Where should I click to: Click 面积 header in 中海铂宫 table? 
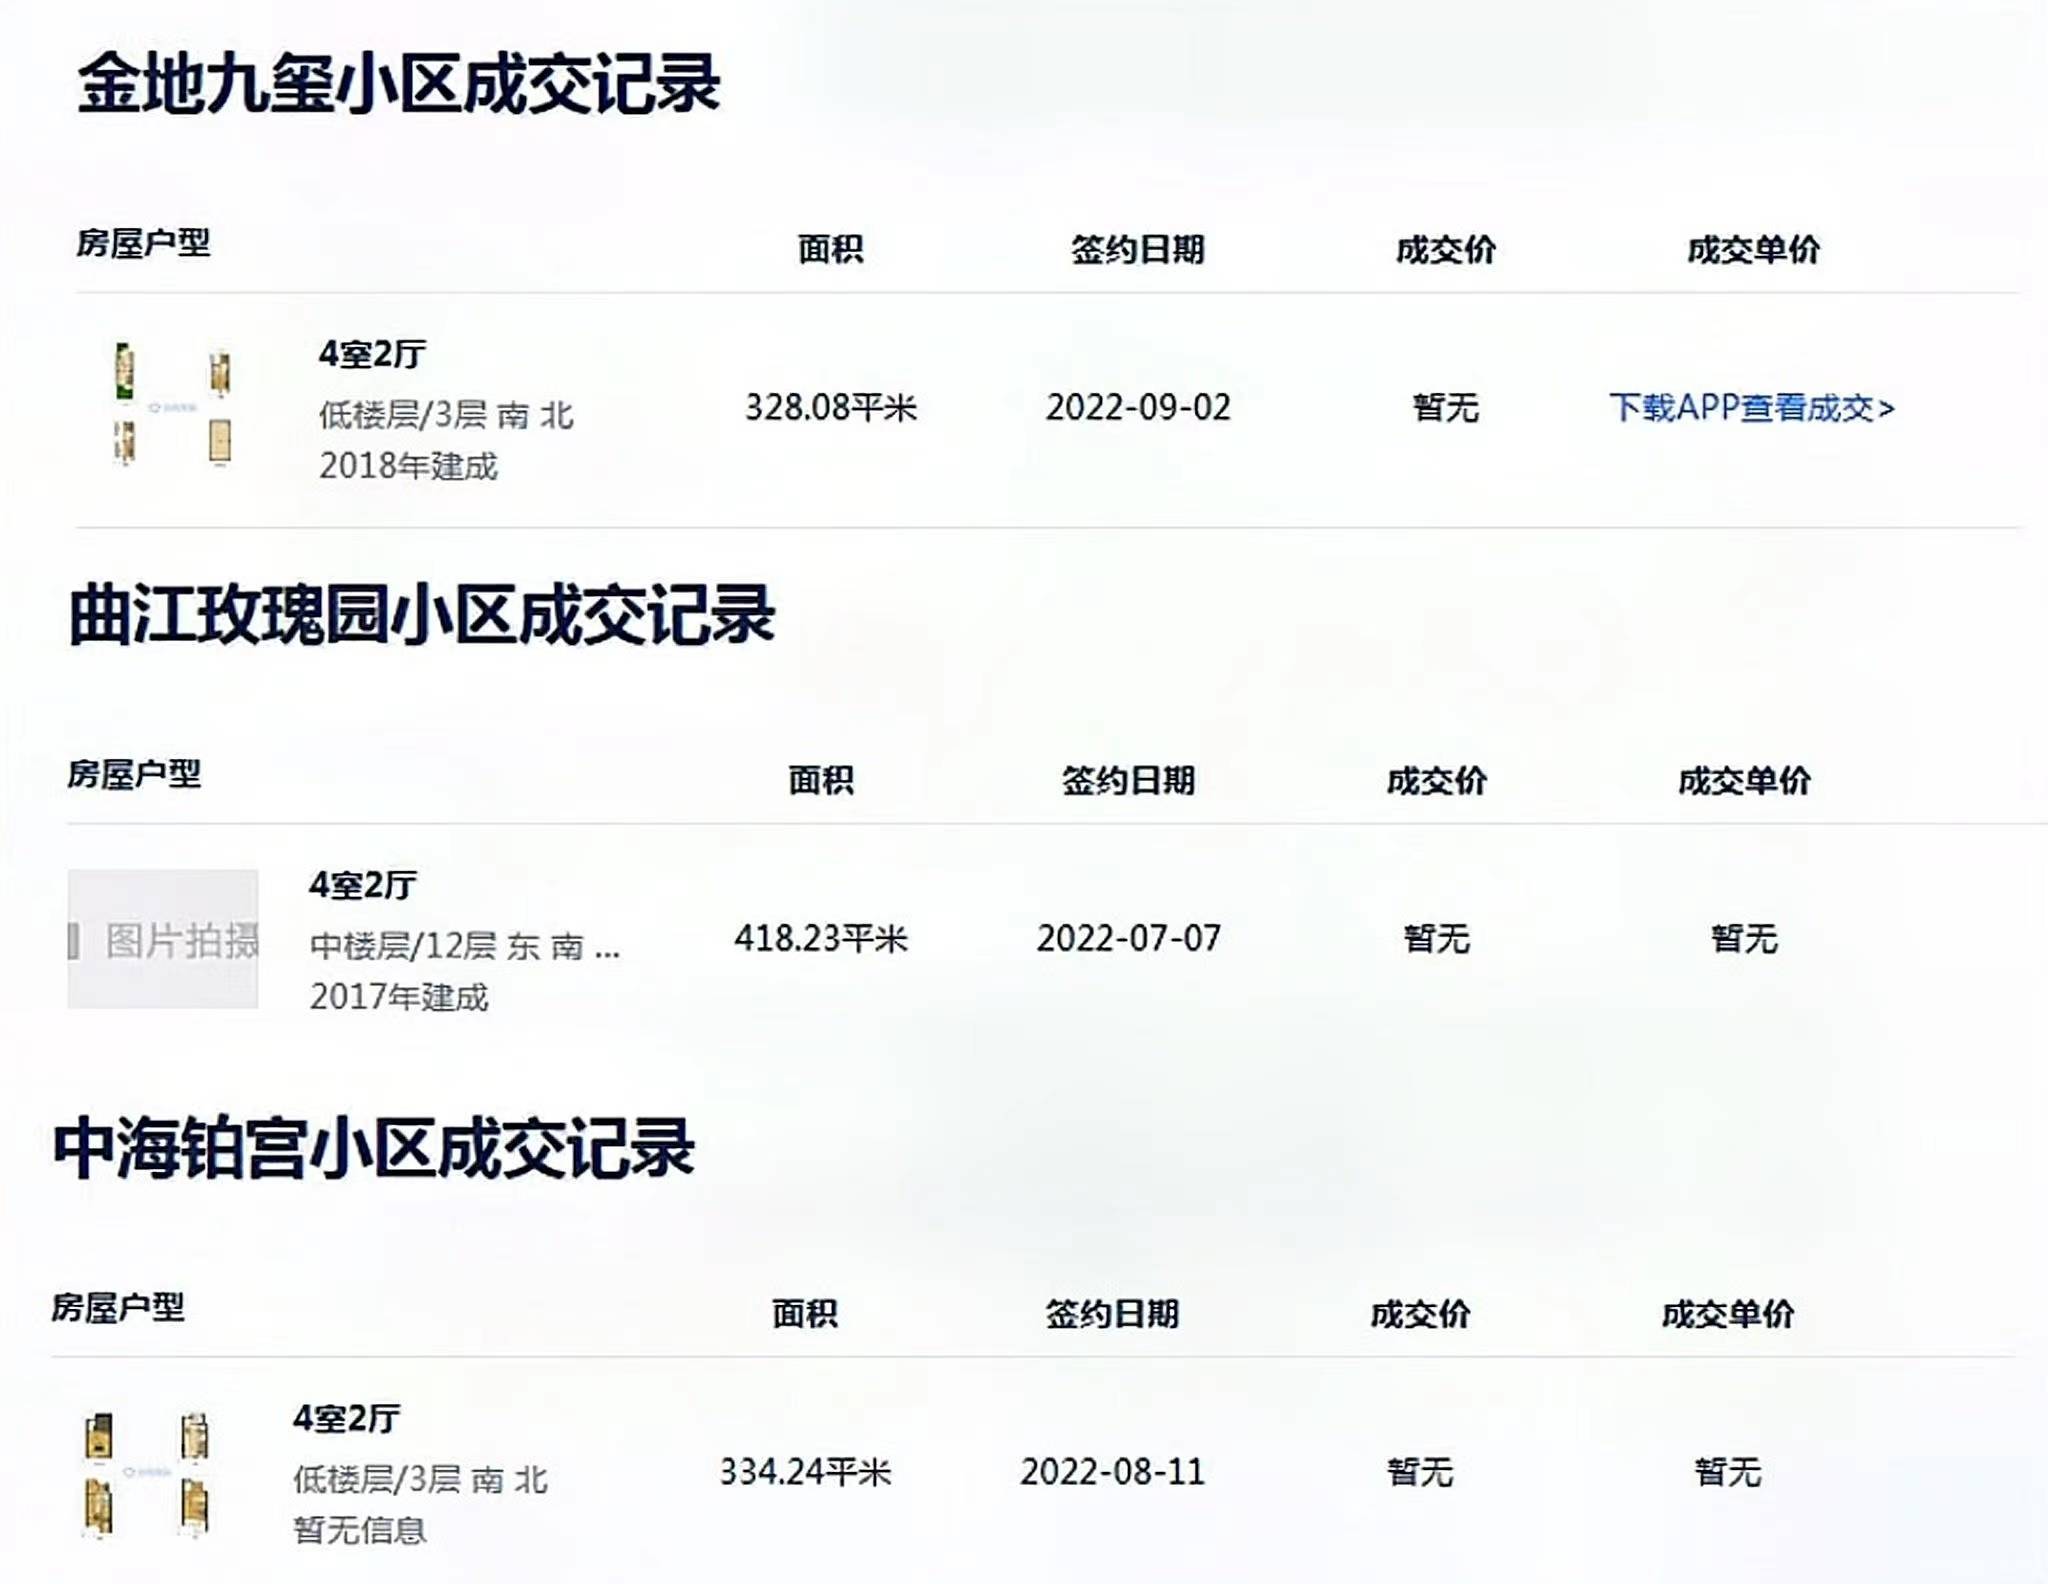(x=805, y=1313)
